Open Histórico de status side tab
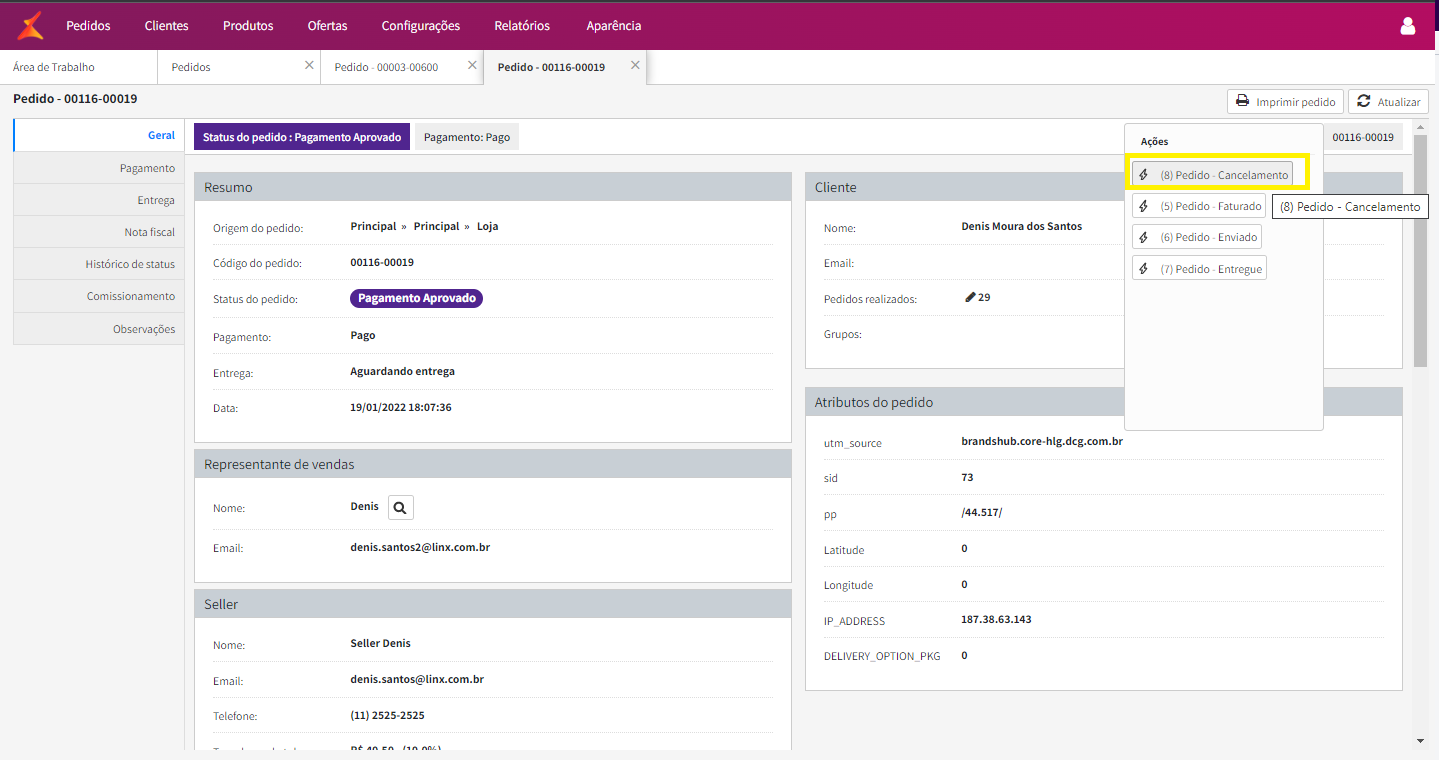Image resolution: width=1439 pixels, height=760 pixels. click(x=99, y=264)
